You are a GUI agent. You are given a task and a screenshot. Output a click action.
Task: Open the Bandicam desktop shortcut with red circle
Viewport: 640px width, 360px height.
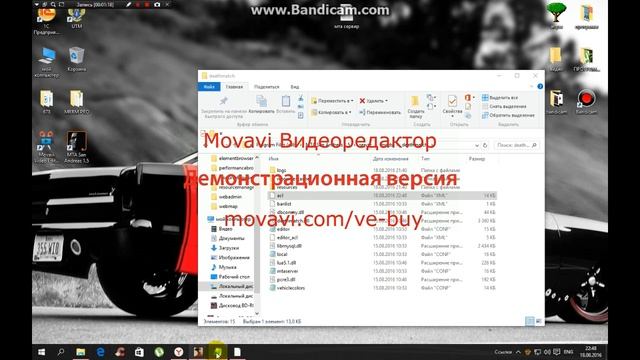pyautogui.click(x=586, y=102)
